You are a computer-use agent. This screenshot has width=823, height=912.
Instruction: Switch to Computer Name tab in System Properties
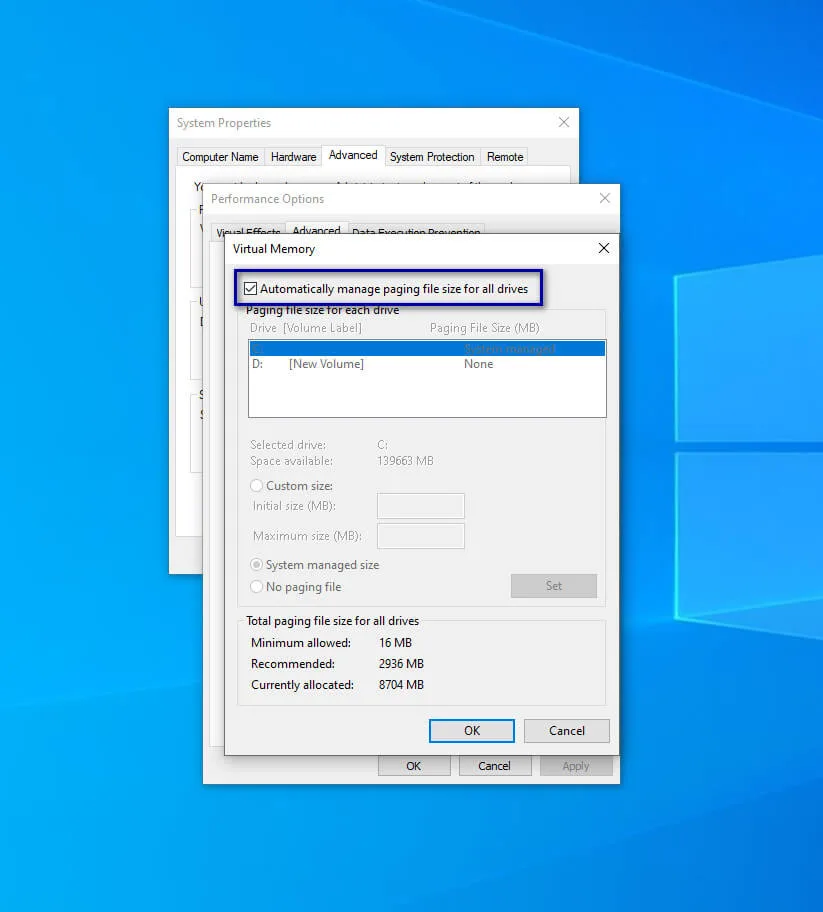point(220,157)
